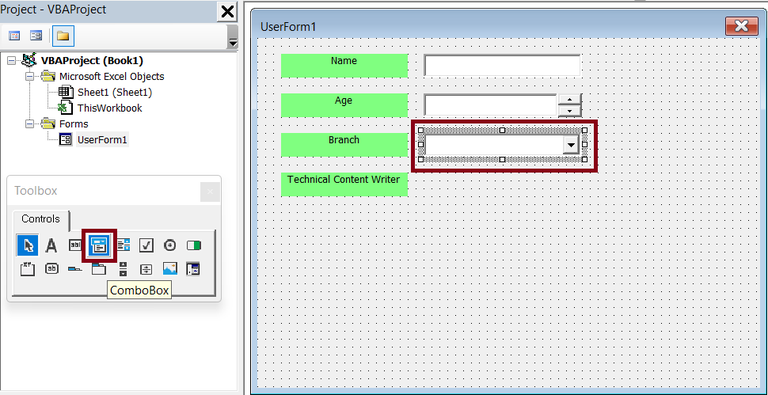The image size is (768, 395).
Task: Switch to the Controls tab in Toolbox
Action: 41,219
